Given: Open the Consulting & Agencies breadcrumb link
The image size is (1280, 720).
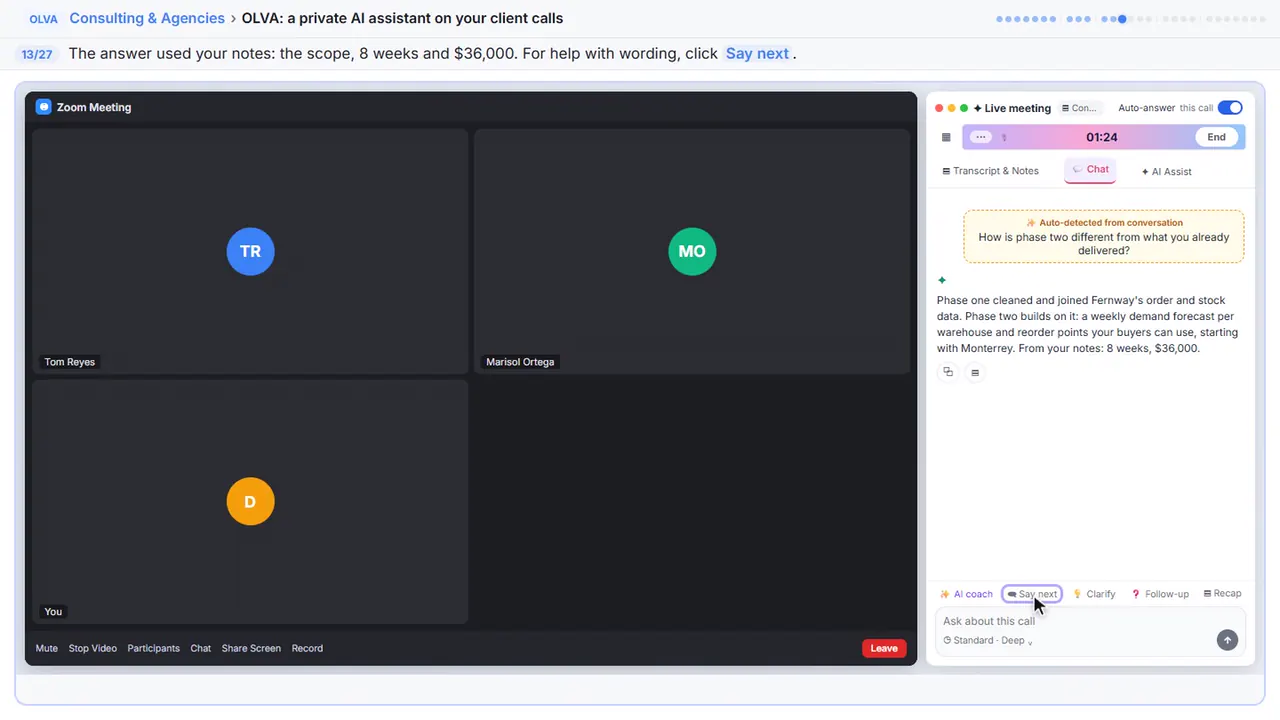Looking at the screenshot, I should (x=147, y=18).
